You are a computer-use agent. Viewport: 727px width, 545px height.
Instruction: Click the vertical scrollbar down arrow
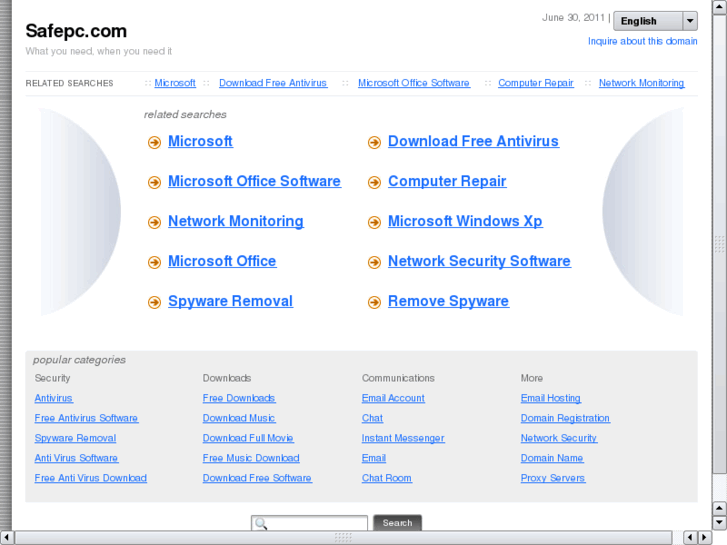click(x=719, y=522)
